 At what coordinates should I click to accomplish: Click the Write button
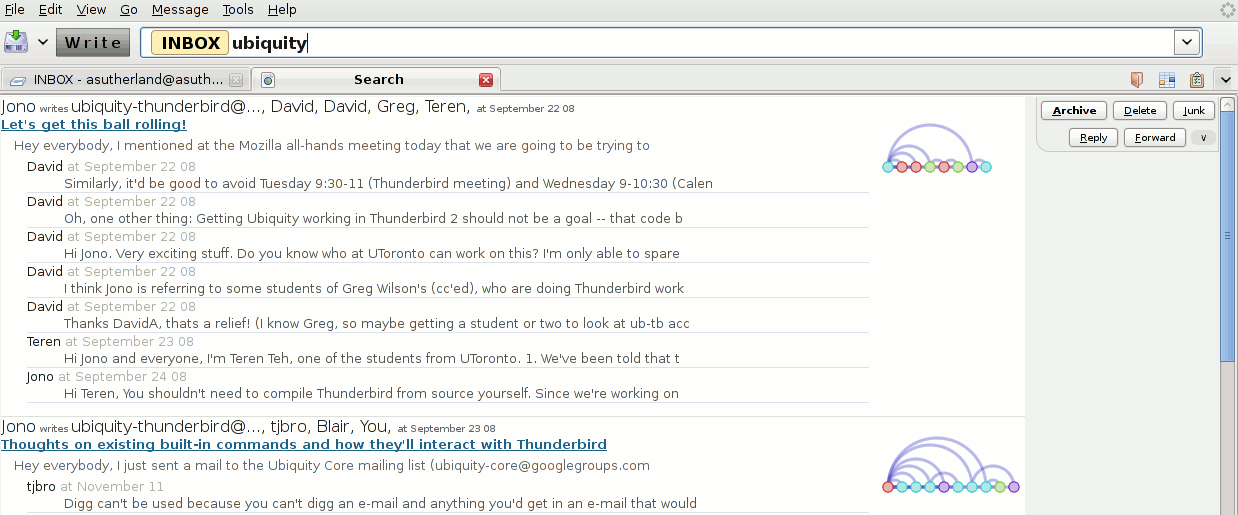93,42
